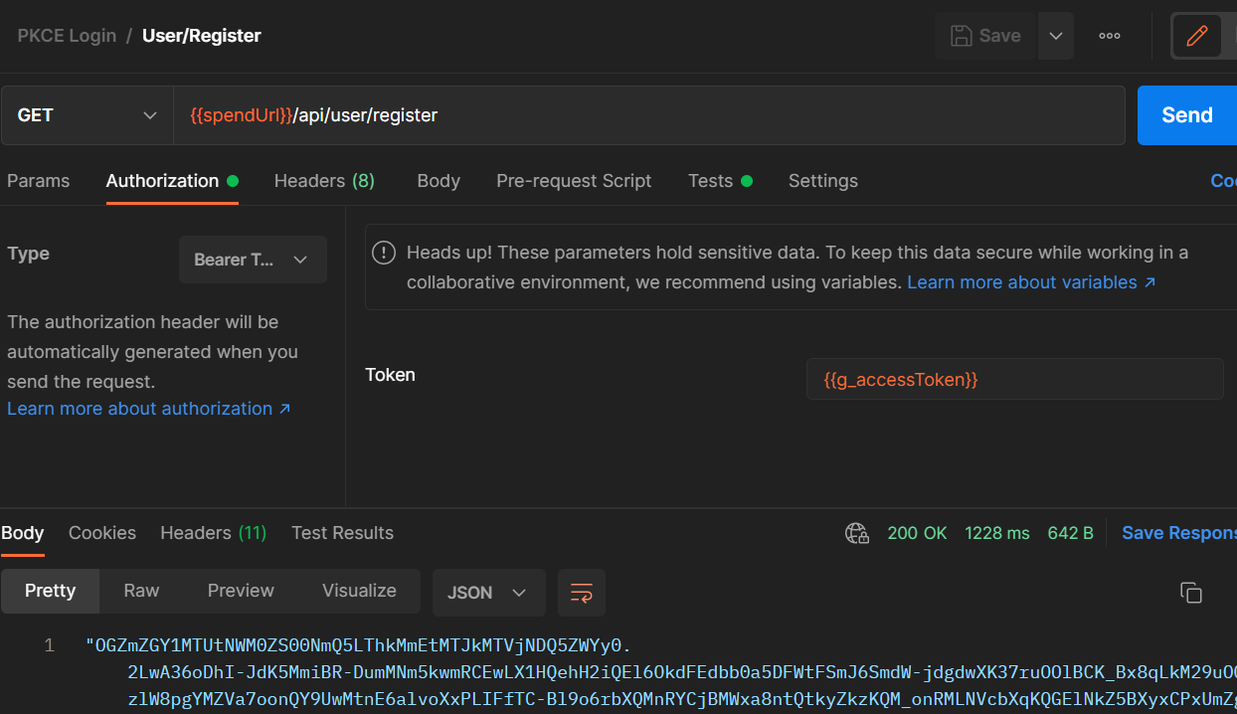Image resolution: width=1237 pixels, height=714 pixels.
Task: Copy response using the copy icon
Action: pyautogui.click(x=1190, y=592)
